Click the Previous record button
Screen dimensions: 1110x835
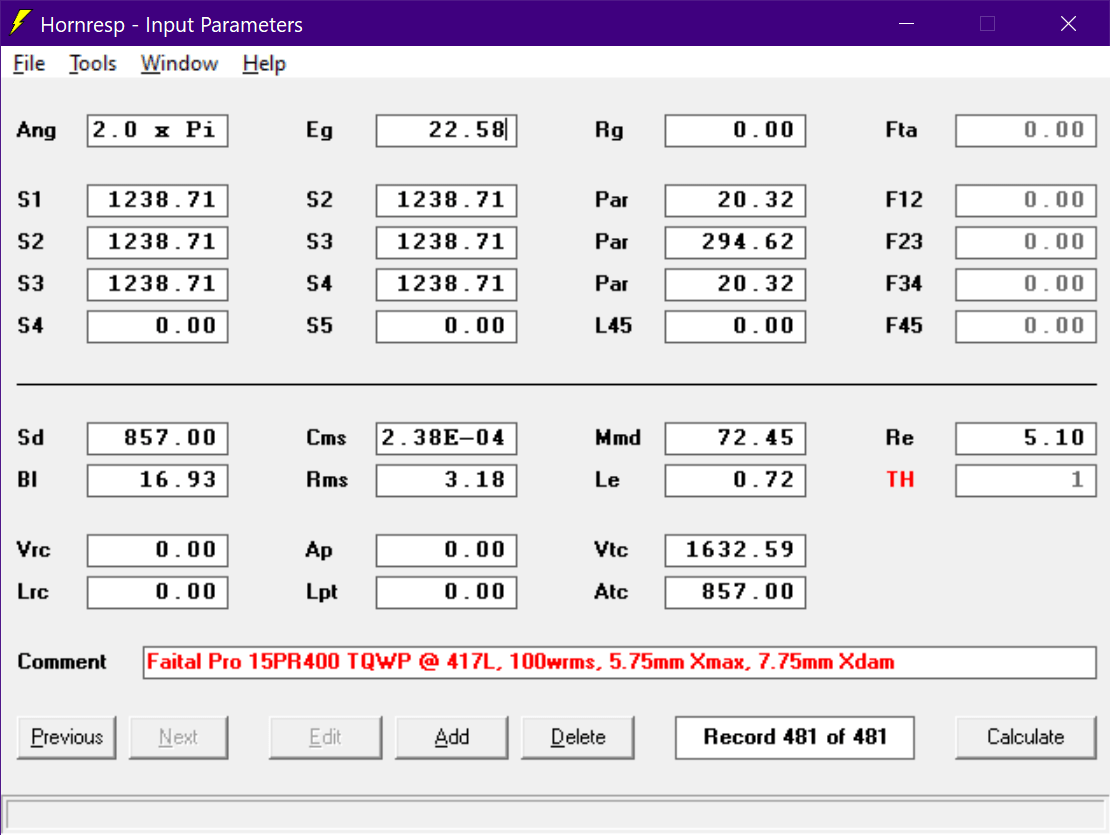tap(67, 737)
